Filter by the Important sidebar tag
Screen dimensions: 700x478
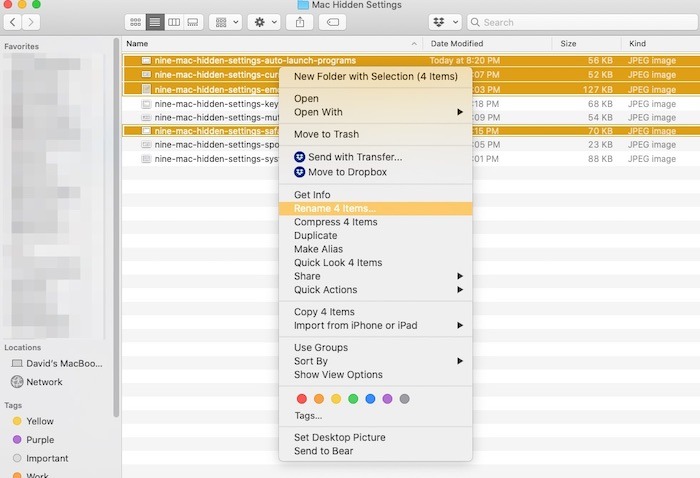41,458
